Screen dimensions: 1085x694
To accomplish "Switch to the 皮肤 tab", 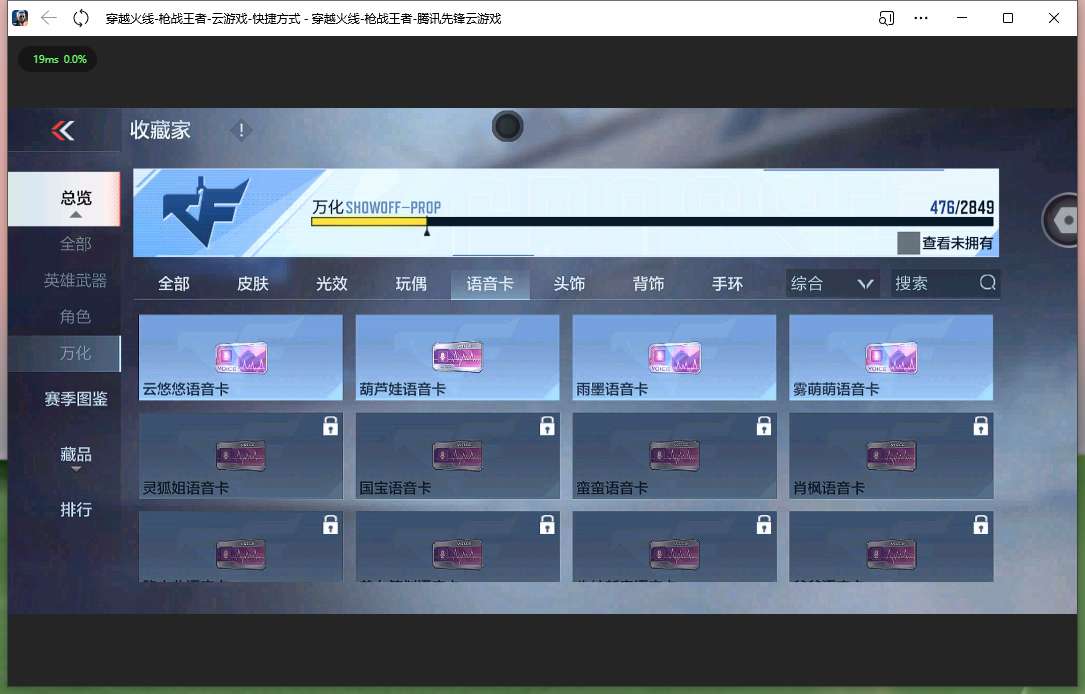I will pos(253,284).
